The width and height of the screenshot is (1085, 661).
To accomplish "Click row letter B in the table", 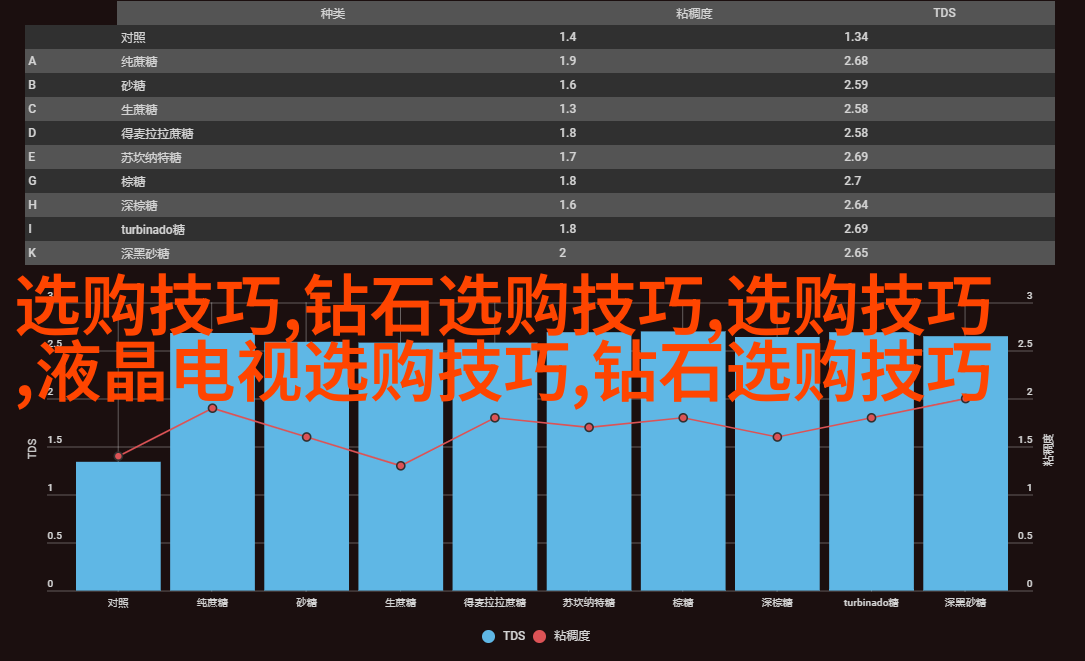I will tap(32, 85).
